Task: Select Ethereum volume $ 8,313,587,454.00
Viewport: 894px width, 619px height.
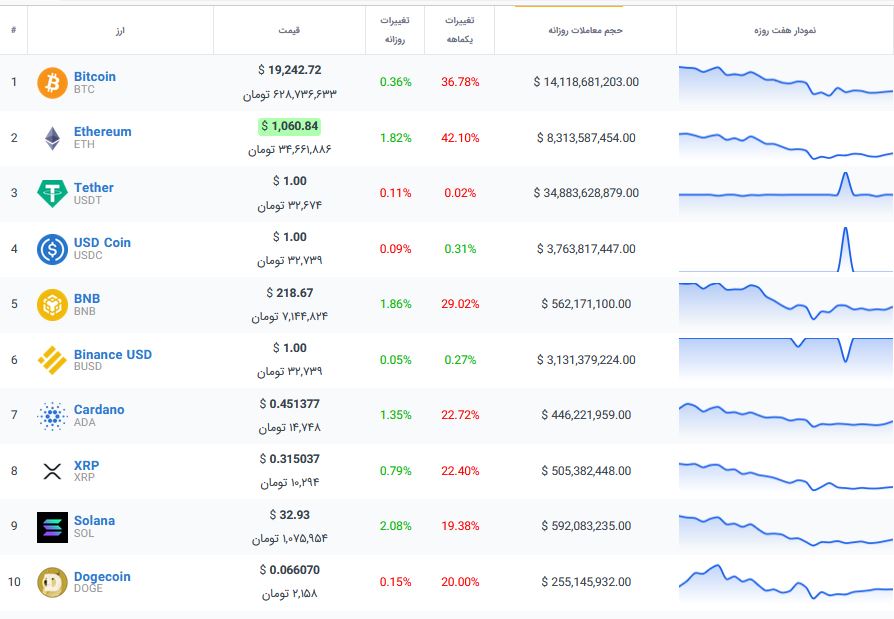Action: pyautogui.click(x=586, y=138)
